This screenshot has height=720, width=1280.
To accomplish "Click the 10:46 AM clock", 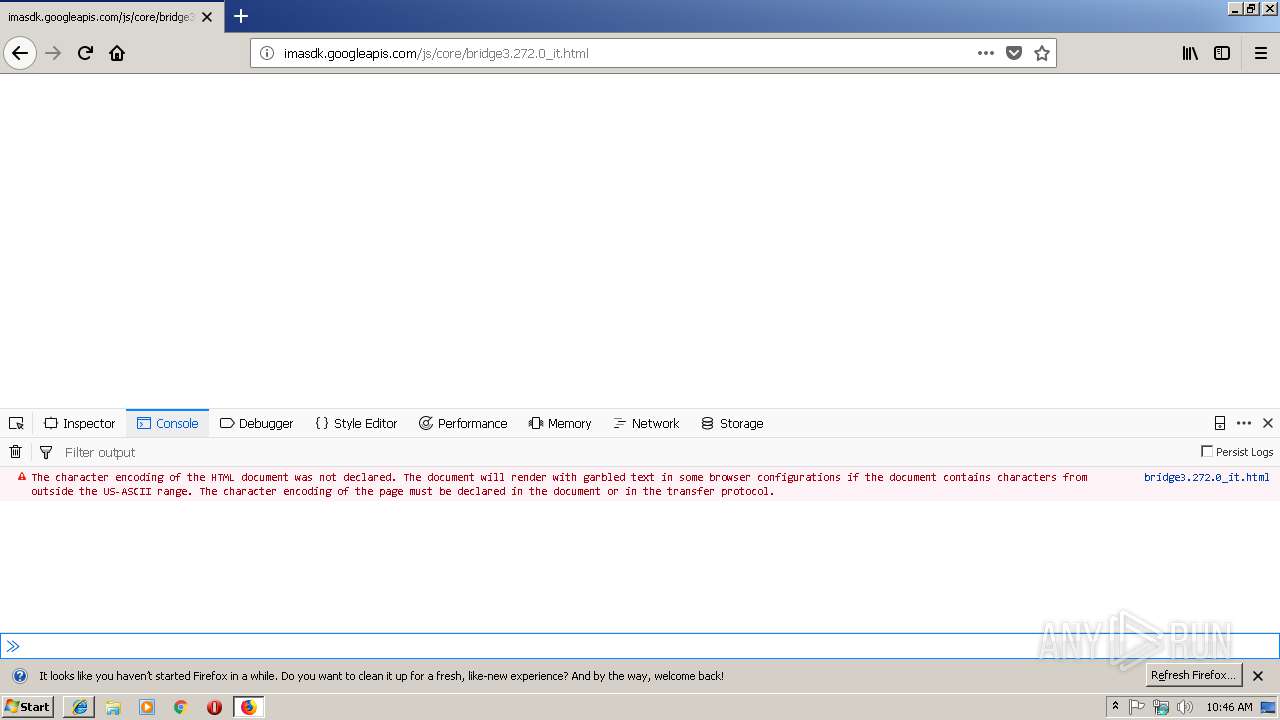I will point(1229,707).
